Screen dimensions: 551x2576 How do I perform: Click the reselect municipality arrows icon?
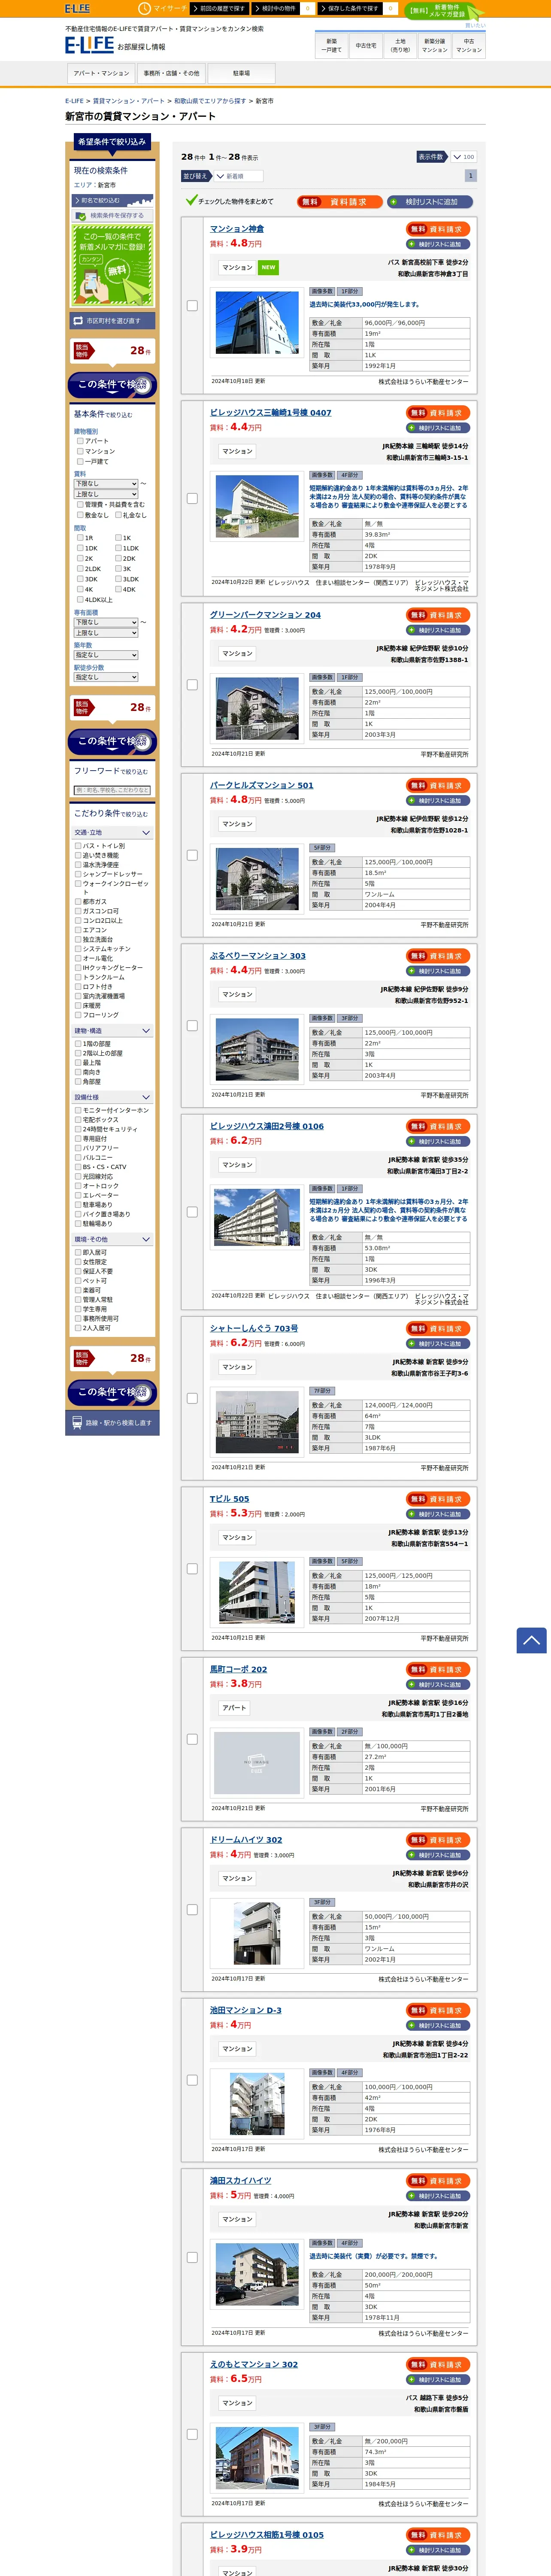[78, 321]
